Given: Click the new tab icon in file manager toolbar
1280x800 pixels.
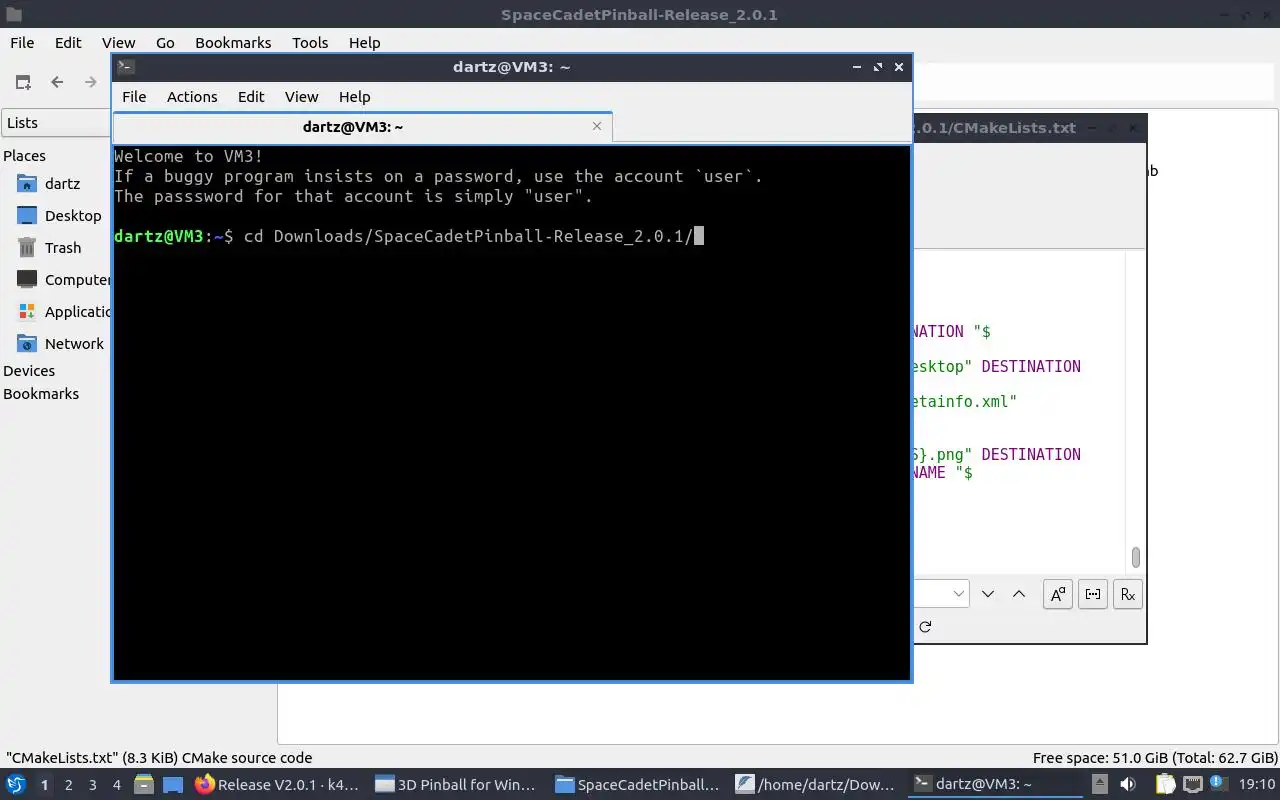Looking at the screenshot, I should click(x=23, y=82).
